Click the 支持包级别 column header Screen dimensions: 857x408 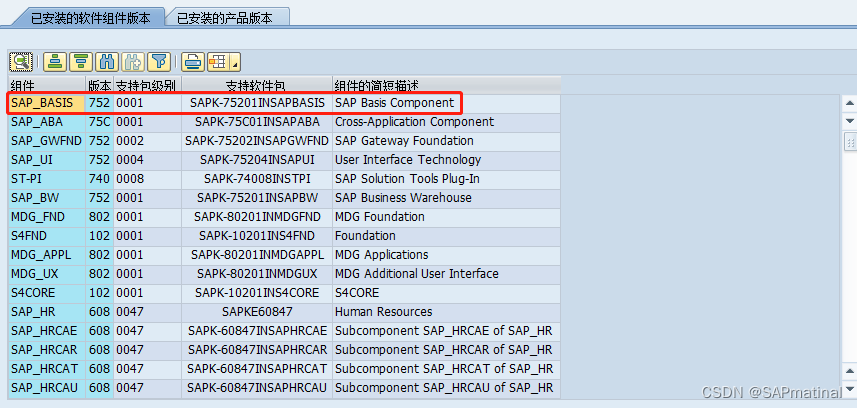[147, 85]
